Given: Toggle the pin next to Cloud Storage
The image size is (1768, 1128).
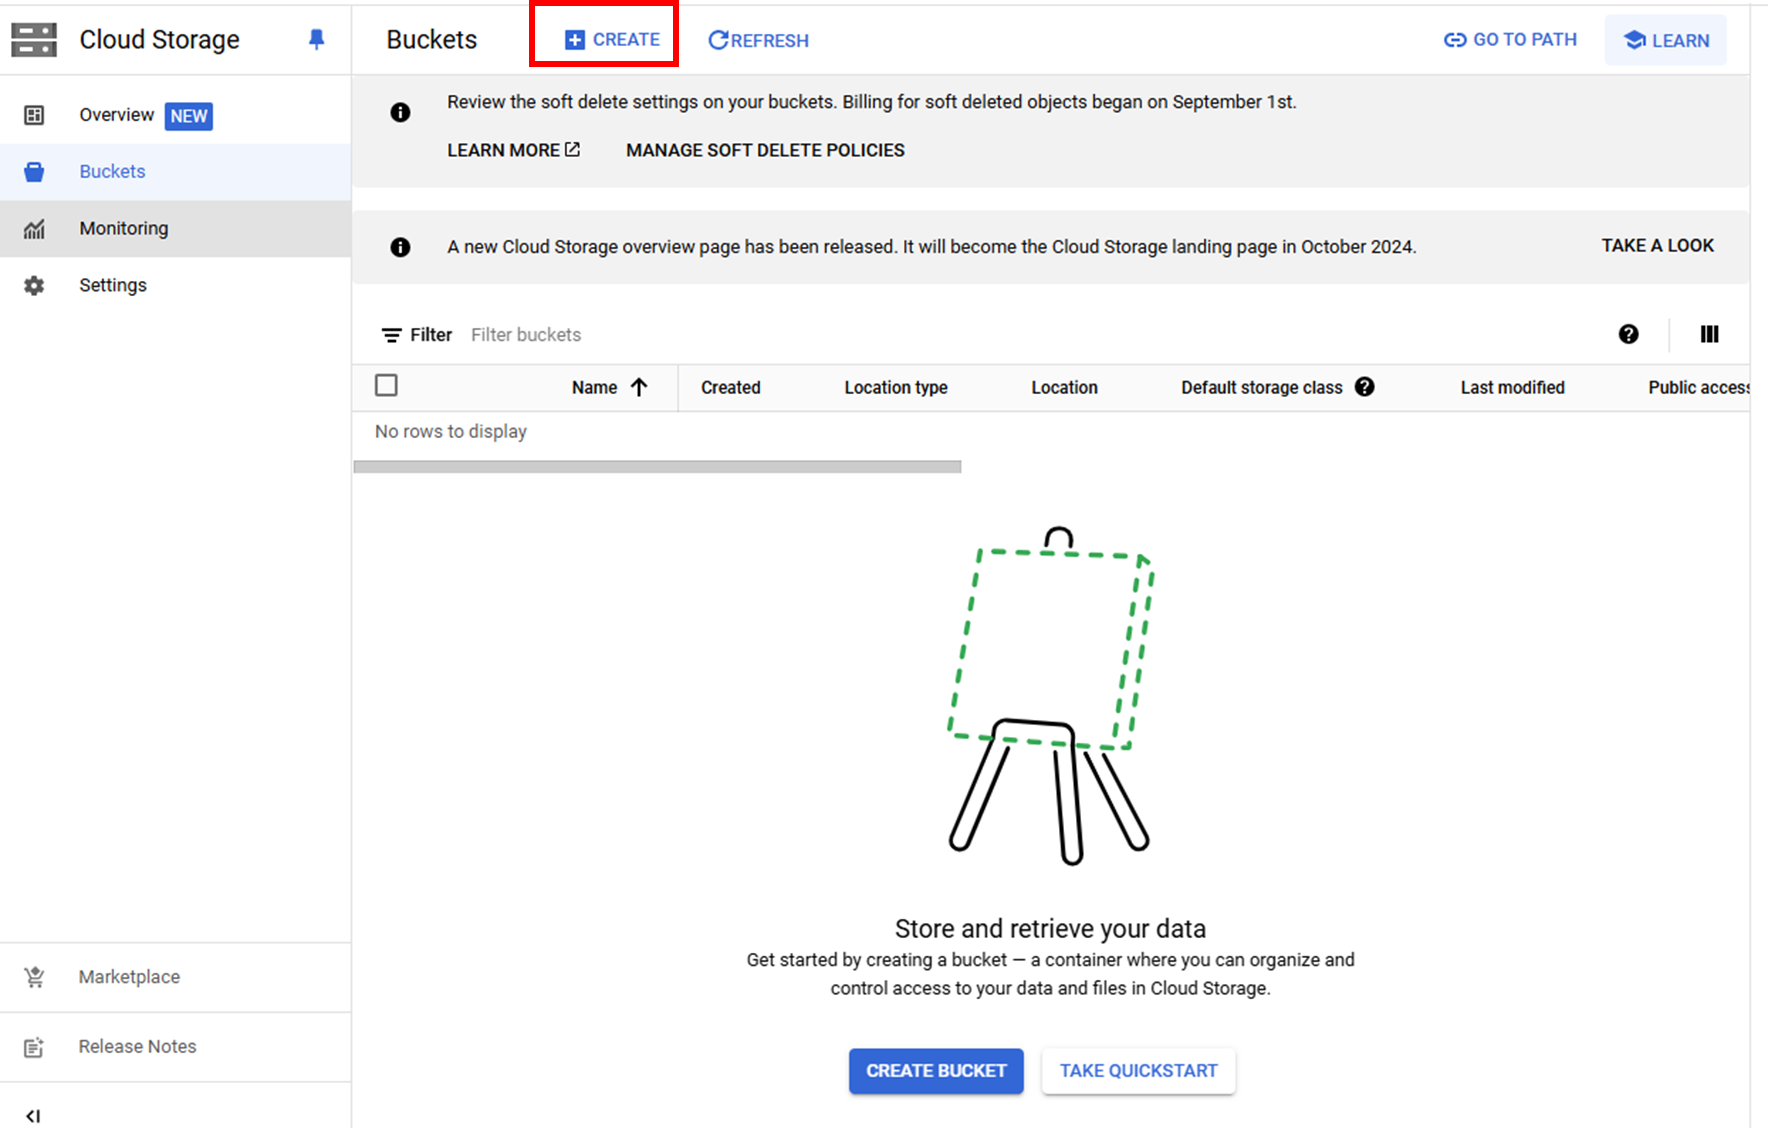Looking at the screenshot, I should tap(316, 39).
